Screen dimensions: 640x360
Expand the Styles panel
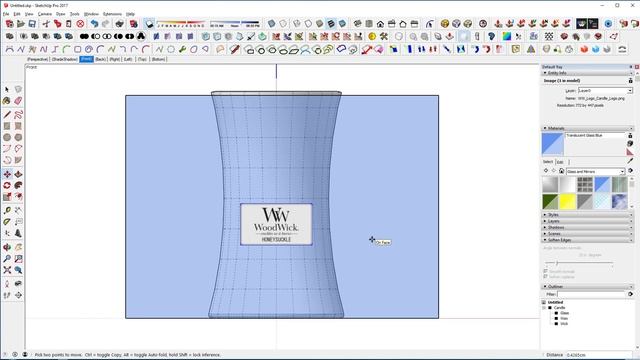coord(545,215)
